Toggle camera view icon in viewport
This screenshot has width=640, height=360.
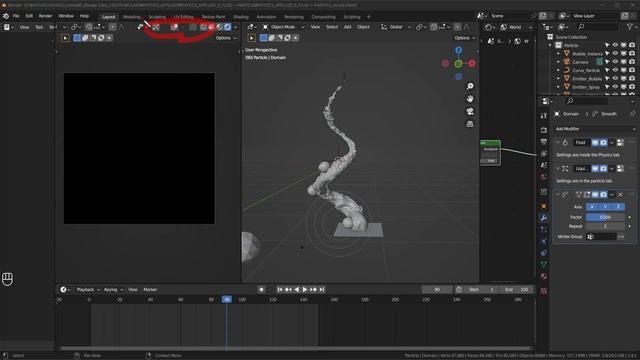(470, 111)
